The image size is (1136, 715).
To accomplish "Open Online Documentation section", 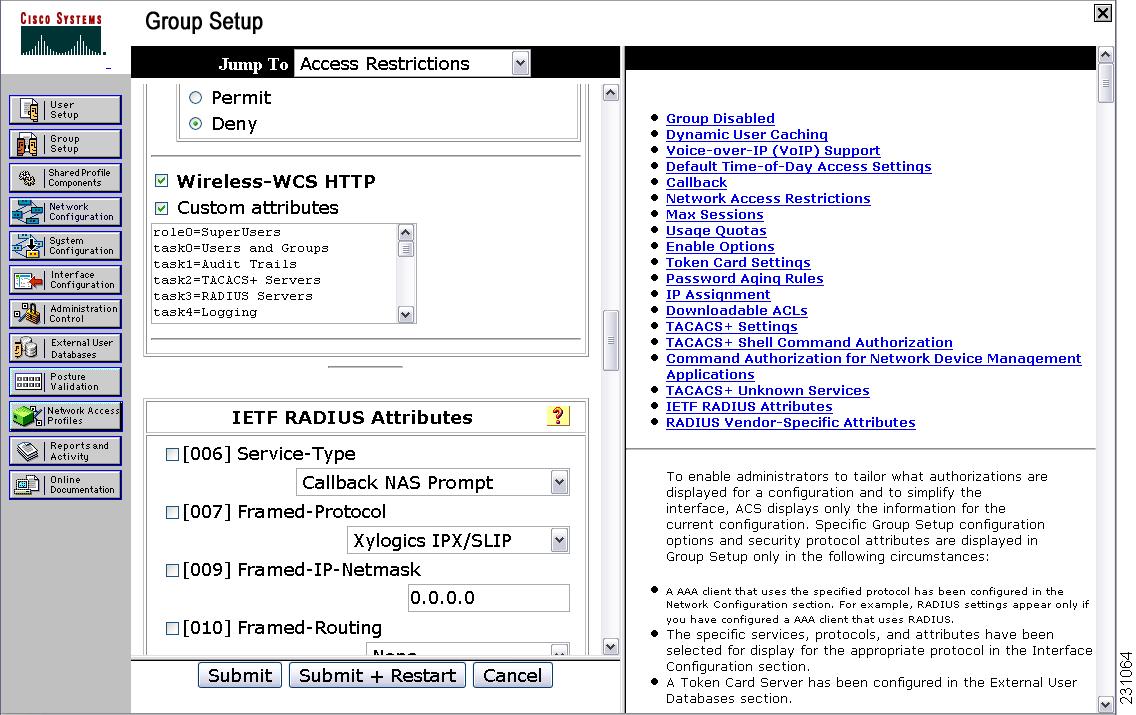I will pyautogui.click(x=65, y=485).
